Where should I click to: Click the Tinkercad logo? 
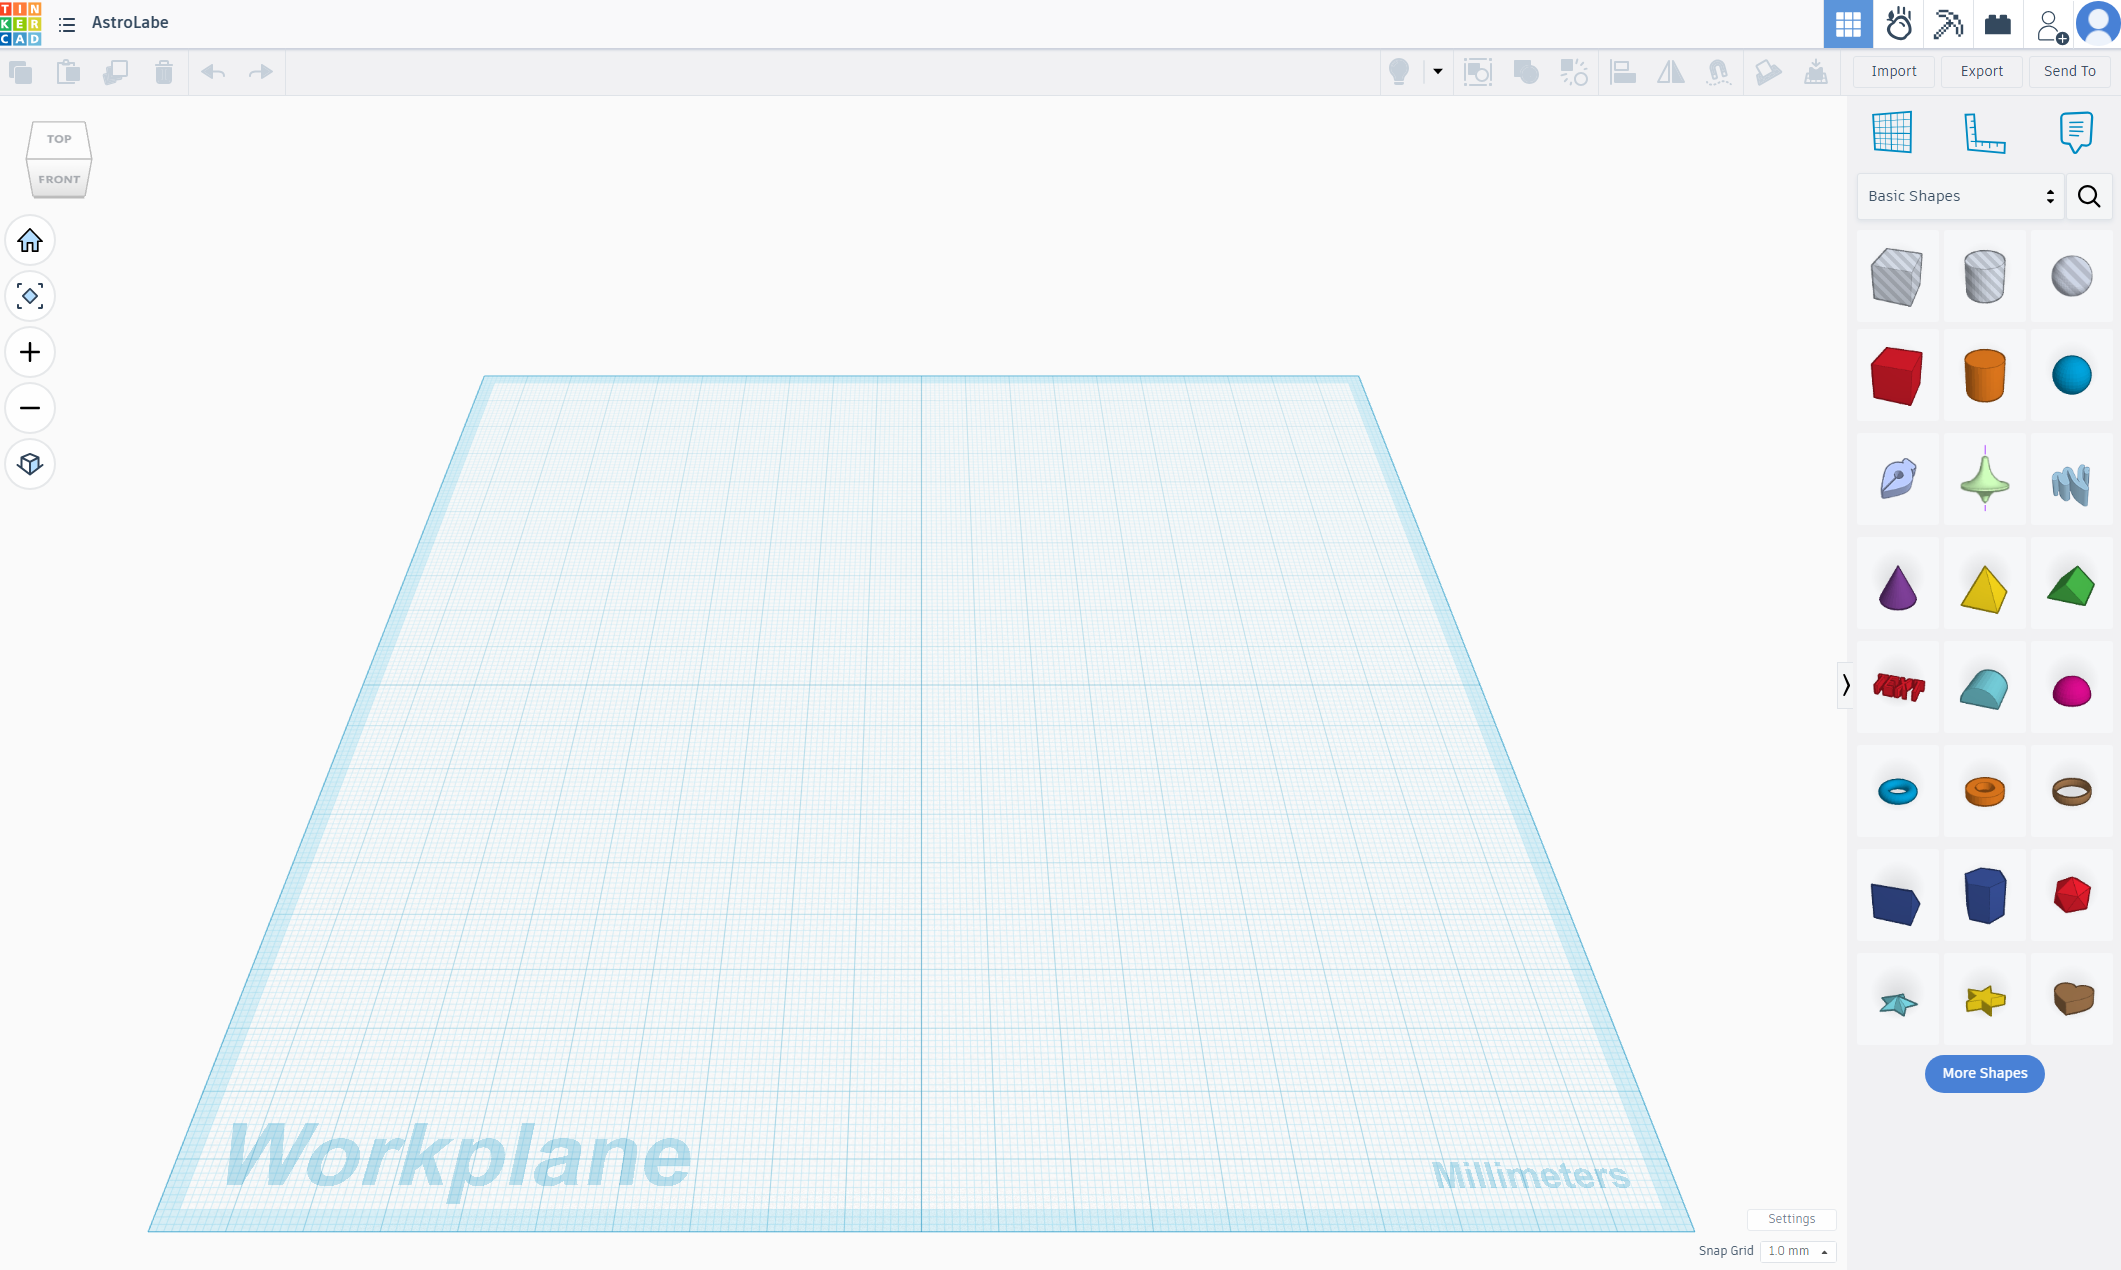(21, 23)
